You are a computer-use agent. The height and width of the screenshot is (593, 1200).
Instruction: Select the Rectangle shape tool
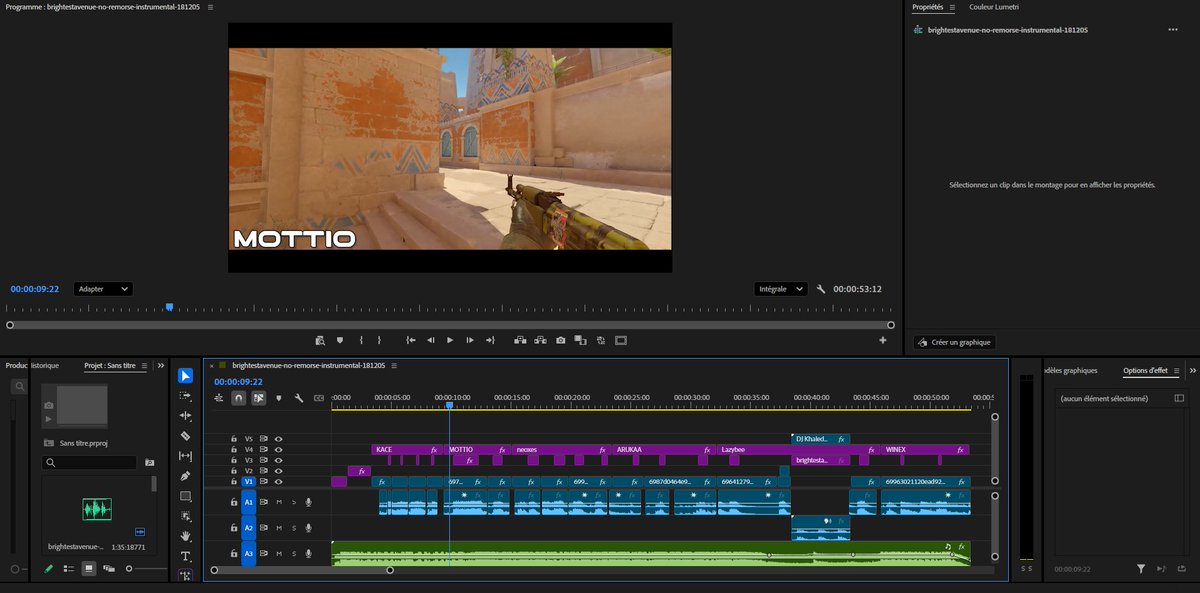pyautogui.click(x=186, y=496)
